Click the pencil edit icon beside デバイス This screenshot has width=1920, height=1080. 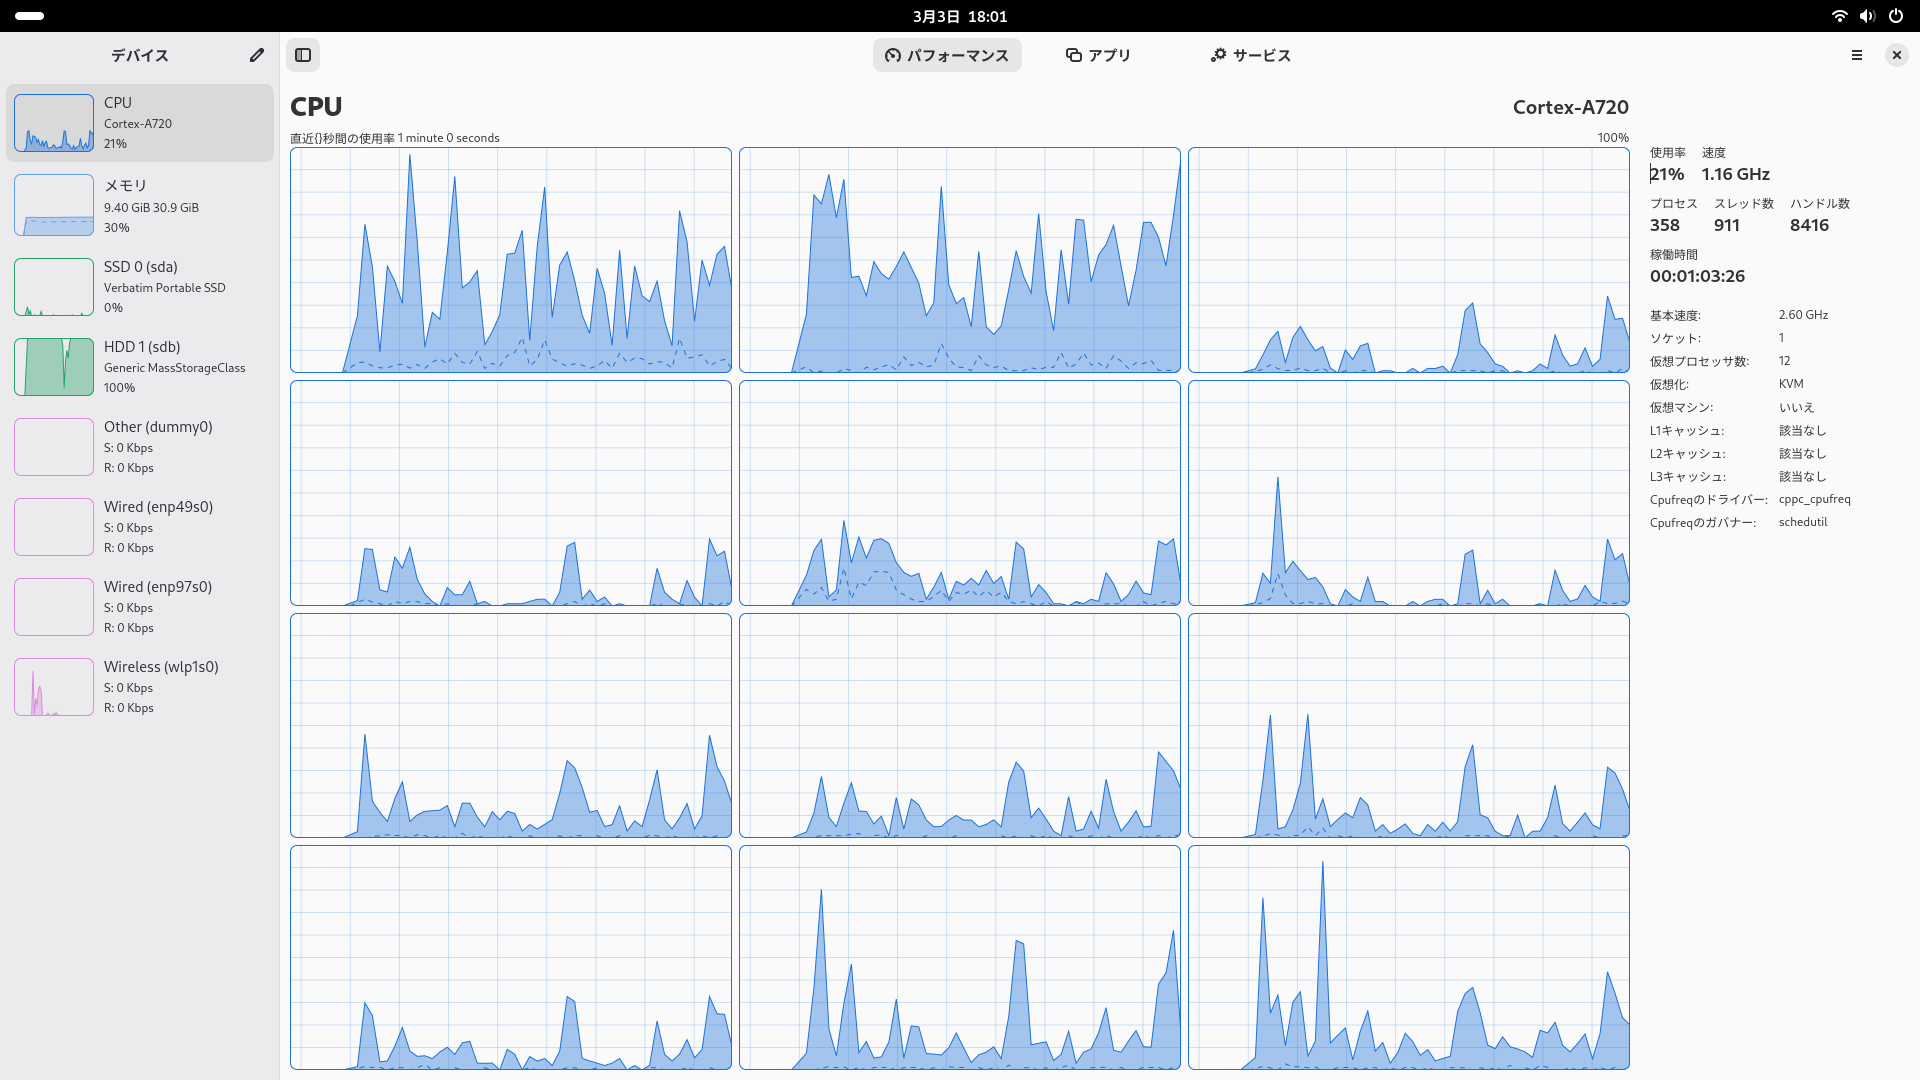257,55
